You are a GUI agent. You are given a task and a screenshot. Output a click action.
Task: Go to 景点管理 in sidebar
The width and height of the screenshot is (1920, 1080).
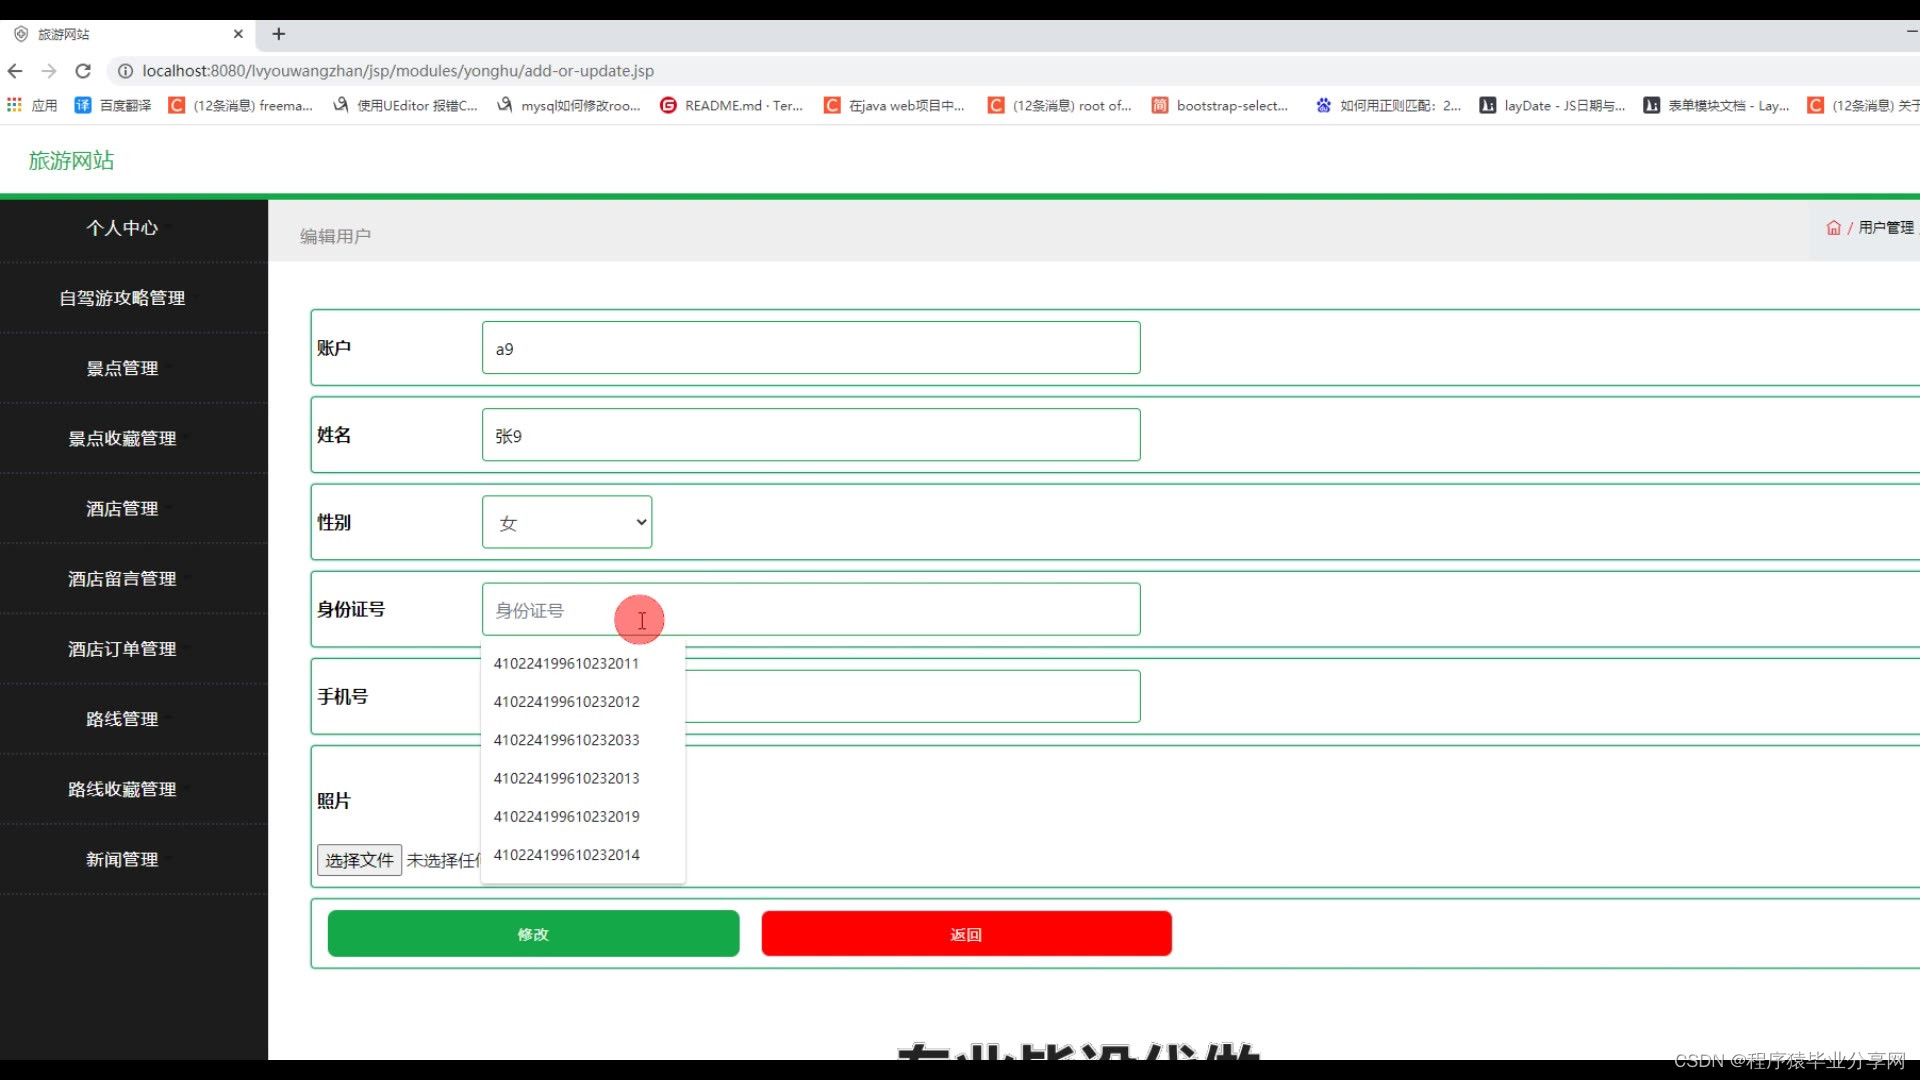[122, 368]
